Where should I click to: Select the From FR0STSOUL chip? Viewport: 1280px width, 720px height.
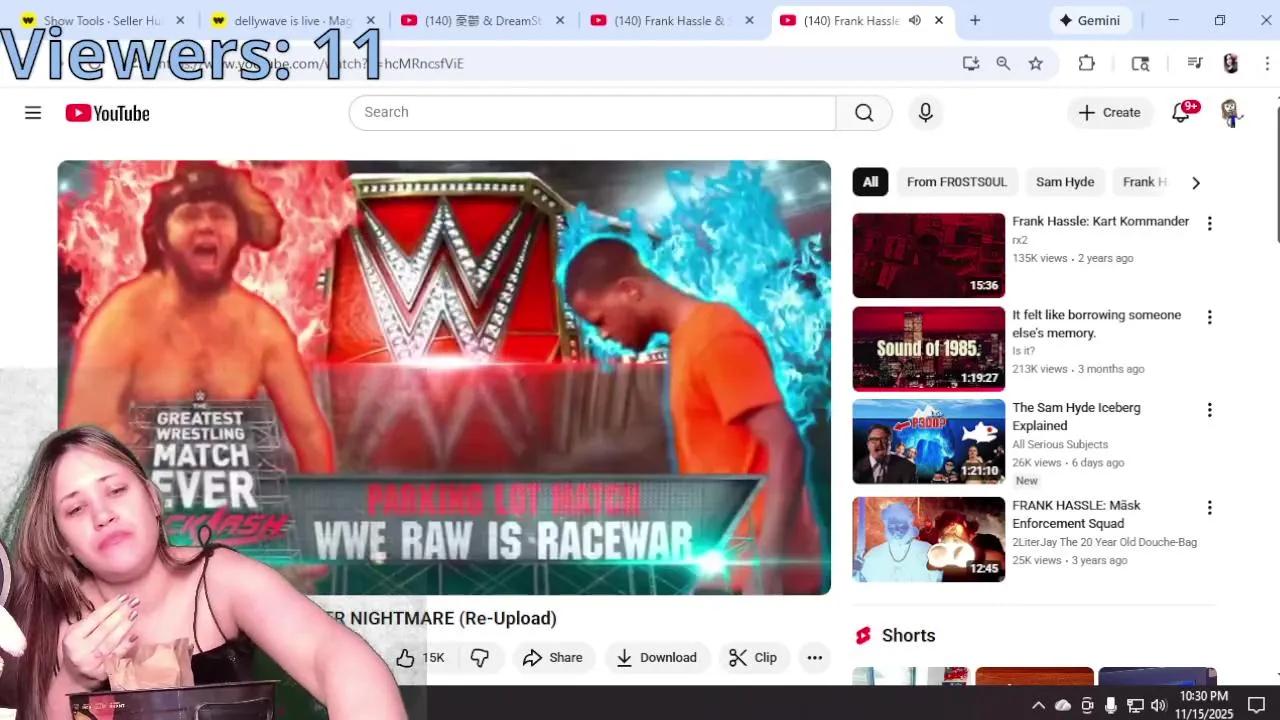(957, 182)
